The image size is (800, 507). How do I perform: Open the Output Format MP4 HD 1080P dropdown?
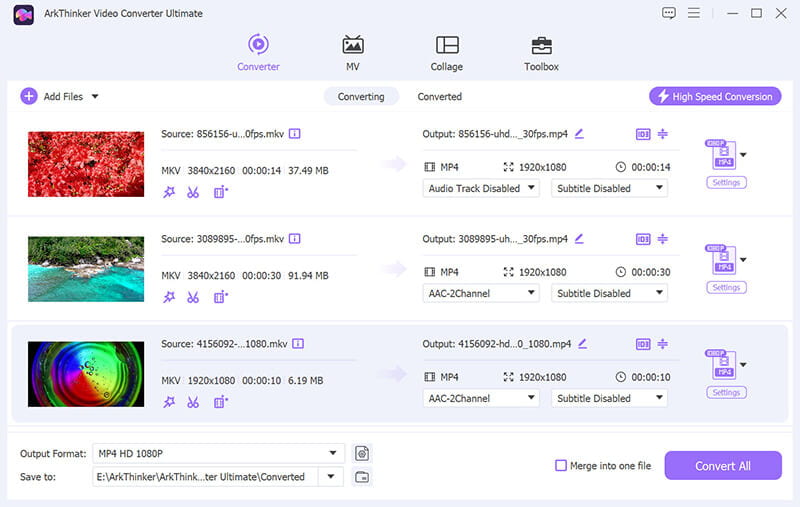point(218,453)
